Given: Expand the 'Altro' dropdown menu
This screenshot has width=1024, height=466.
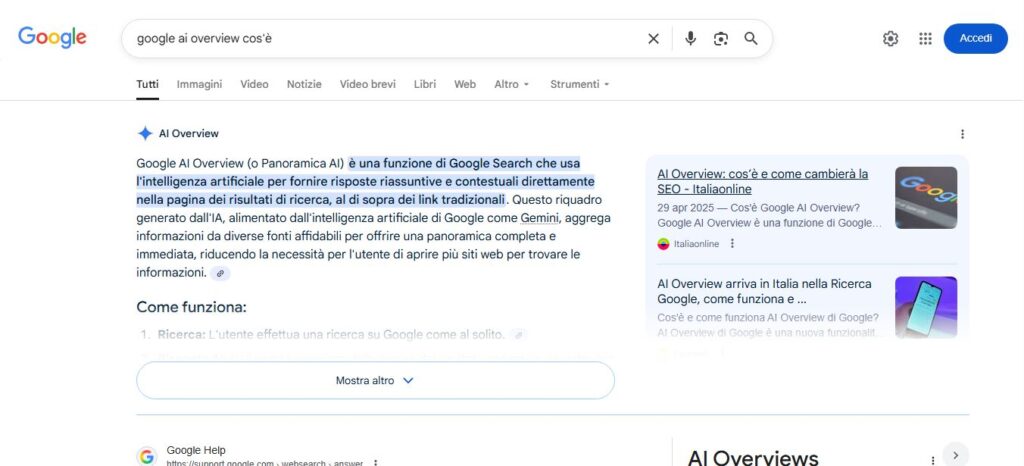Looking at the screenshot, I should point(511,84).
